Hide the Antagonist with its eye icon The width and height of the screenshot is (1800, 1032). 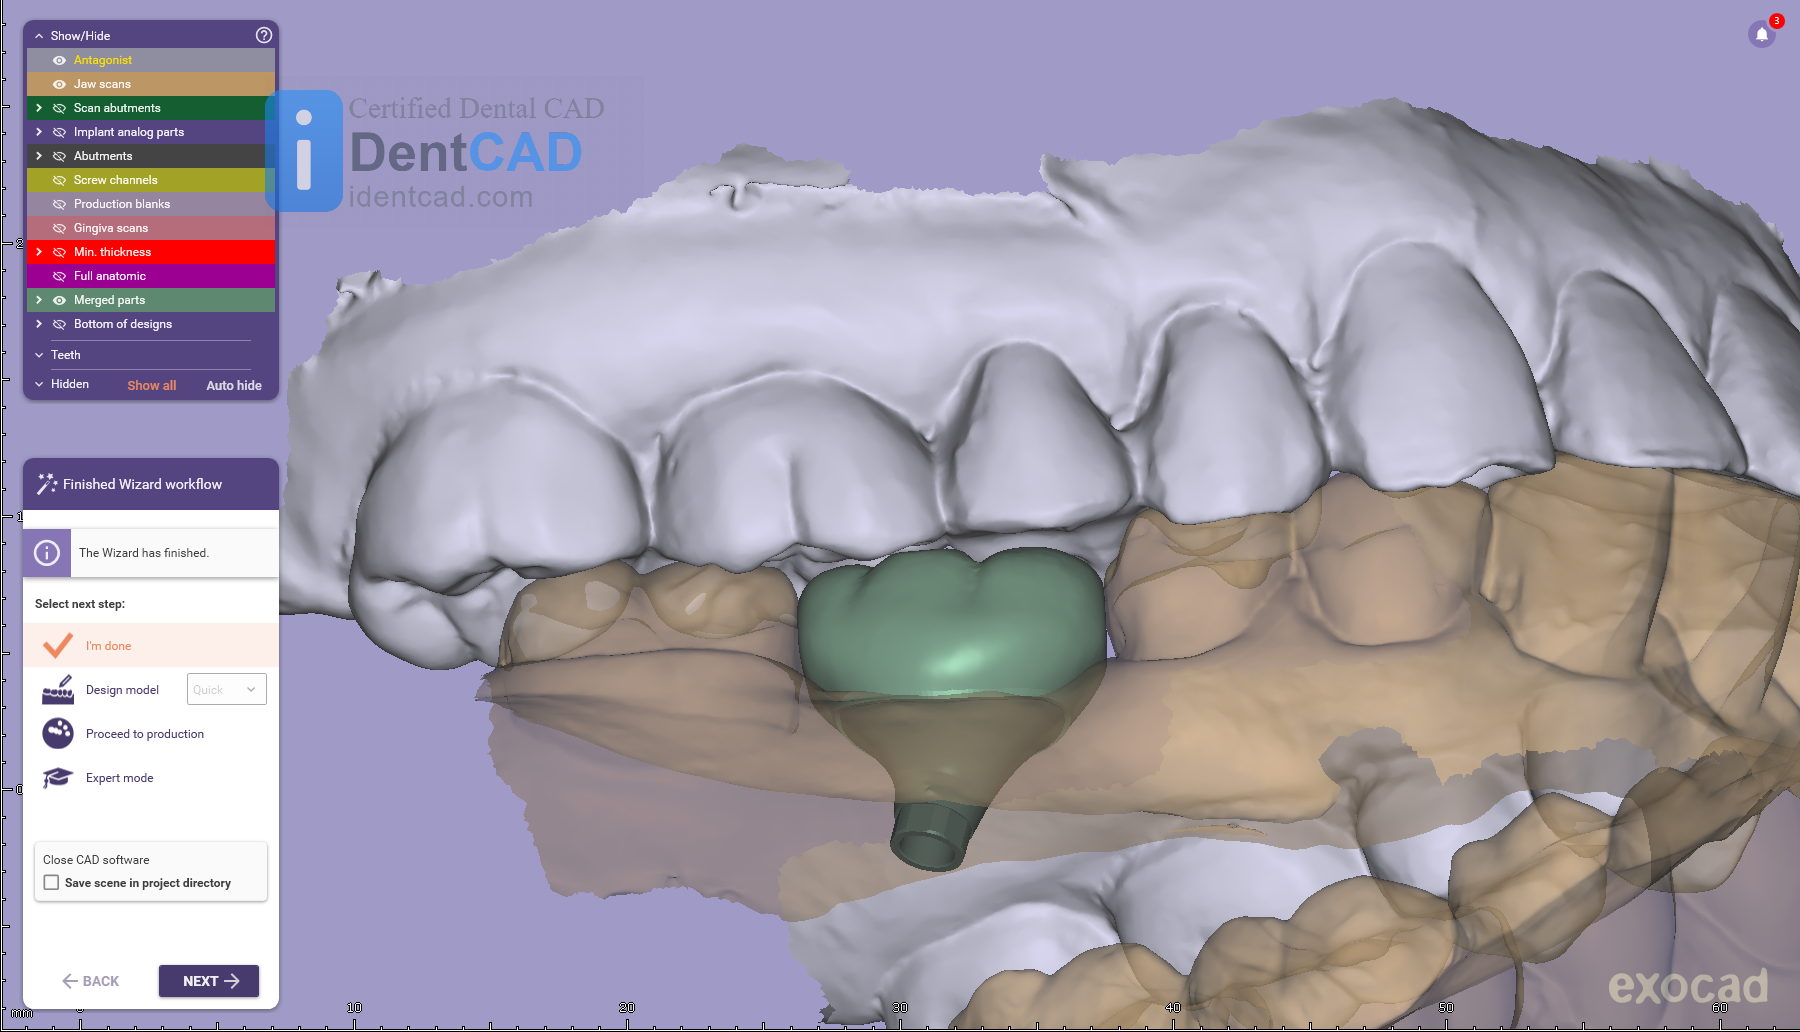coord(59,60)
